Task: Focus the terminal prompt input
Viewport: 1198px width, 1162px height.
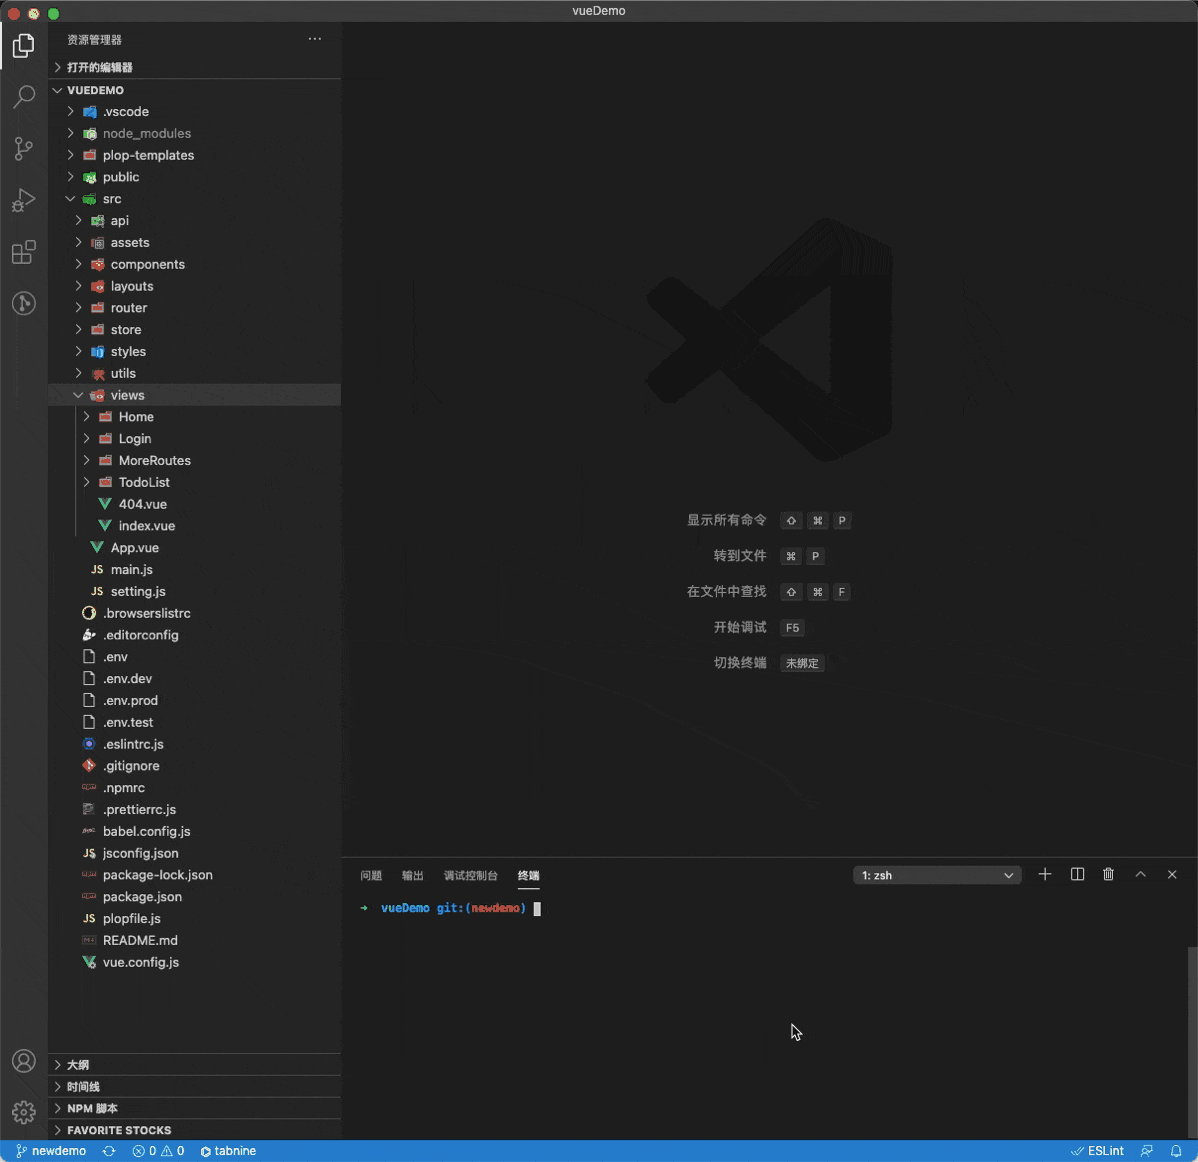Action: (x=537, y=908)
